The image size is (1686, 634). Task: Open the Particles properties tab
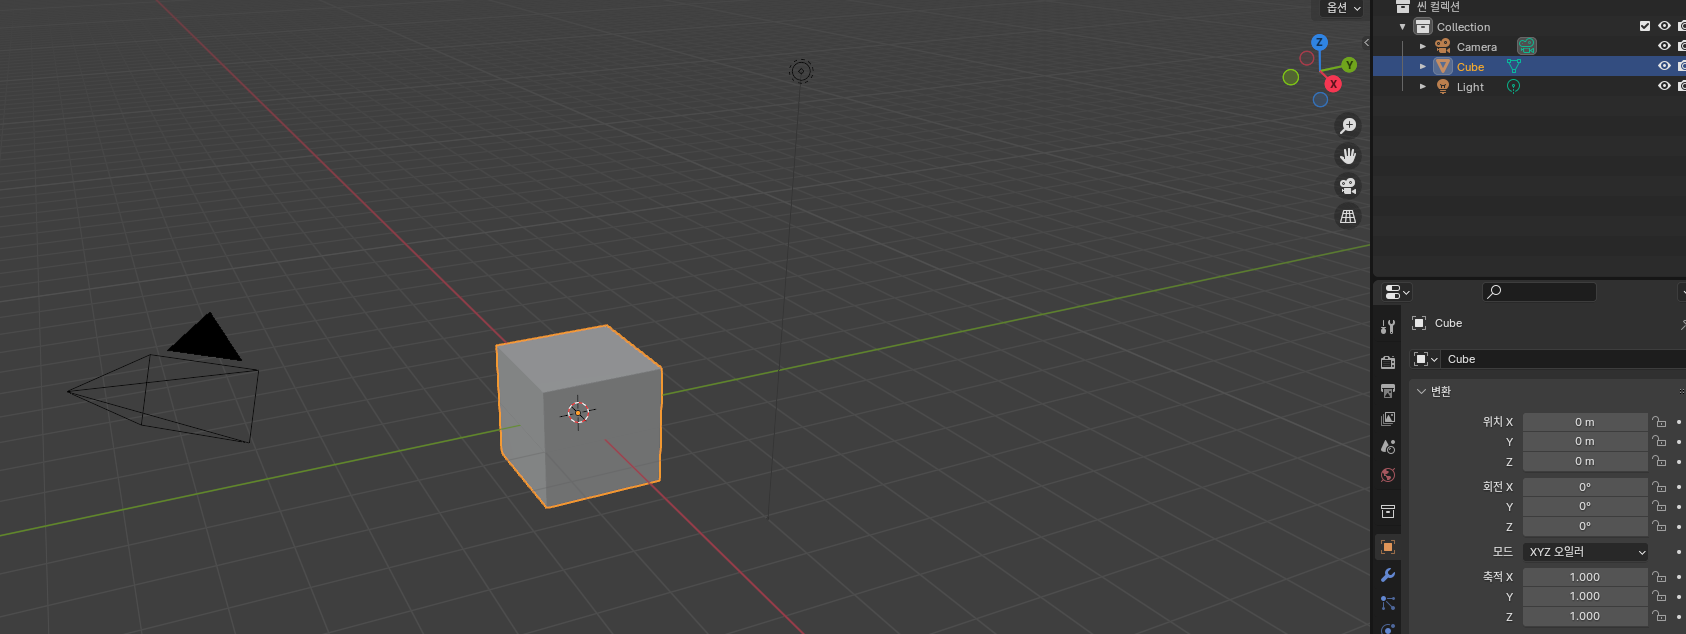point(1388,603)
